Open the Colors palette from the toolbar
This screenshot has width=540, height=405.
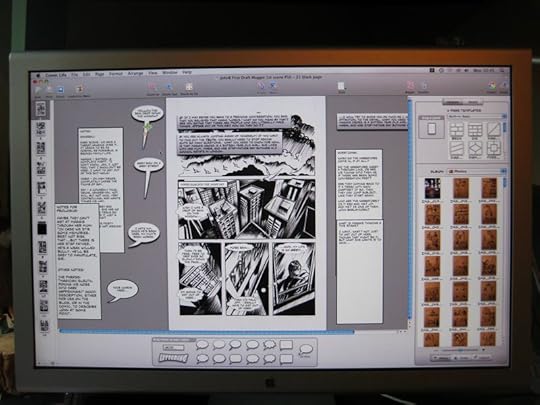(x=492, y=86)
